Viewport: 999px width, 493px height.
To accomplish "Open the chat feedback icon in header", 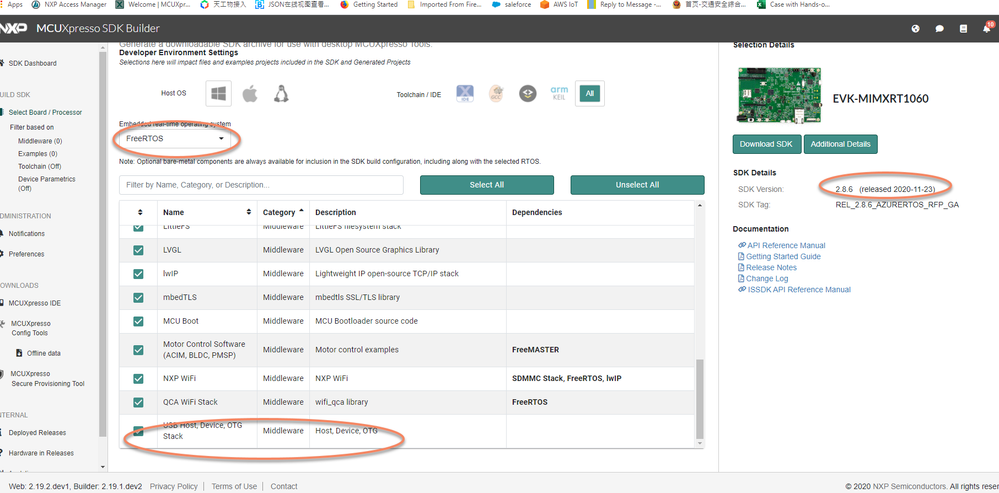I will [939, 29].
